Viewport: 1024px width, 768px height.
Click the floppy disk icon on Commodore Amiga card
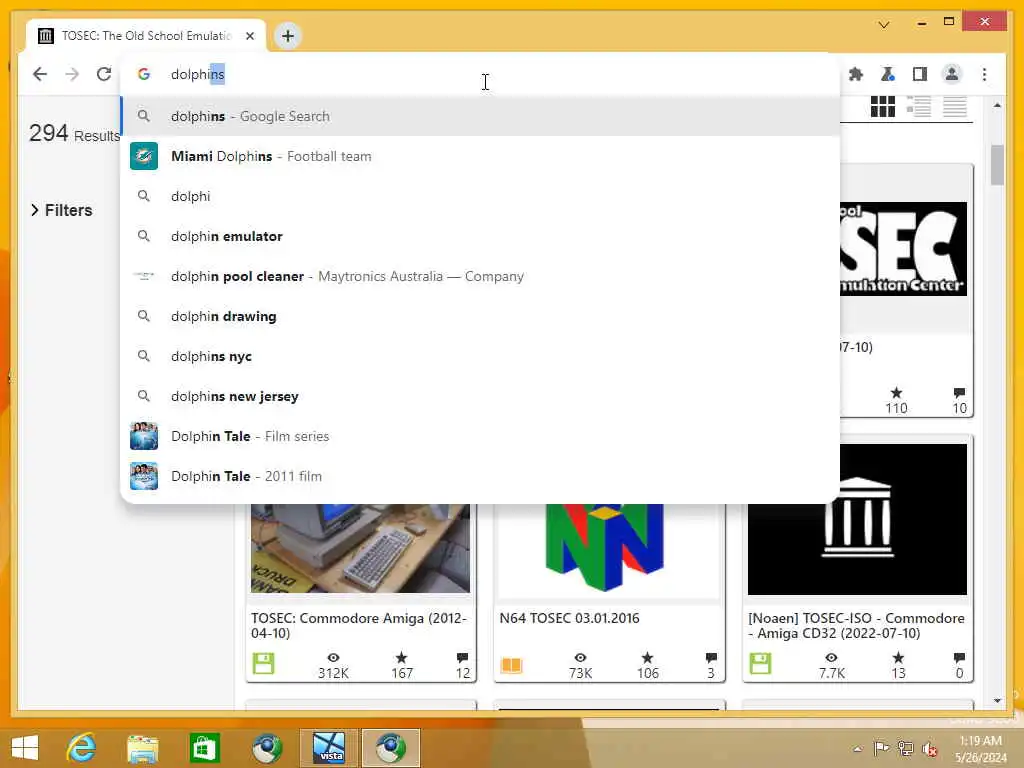coord(263,664)
